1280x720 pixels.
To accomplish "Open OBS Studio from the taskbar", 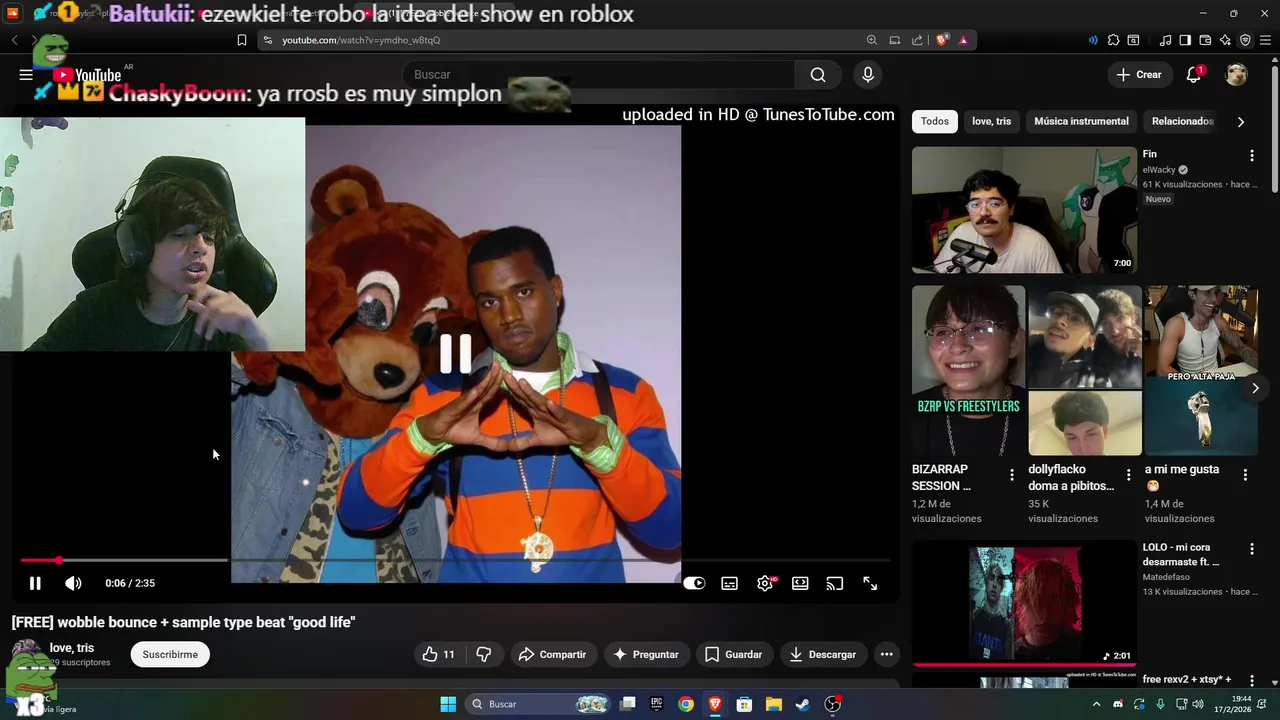I will pyautogui.click(x=832, y=704).
